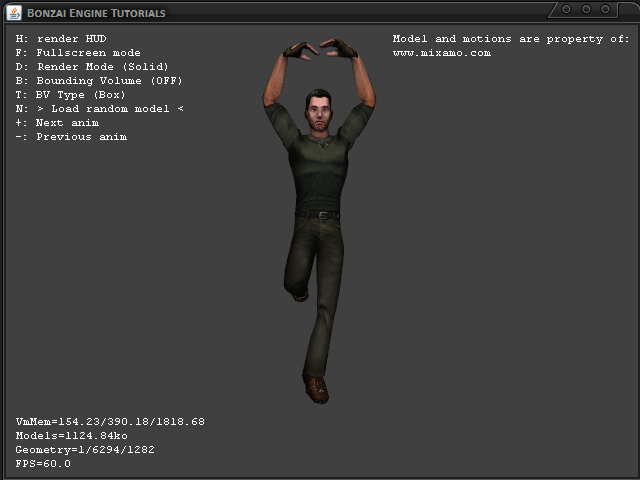Click 'Model and motions are property of:' text
This screenshot has width=640, height=480.
pos(511,39)
